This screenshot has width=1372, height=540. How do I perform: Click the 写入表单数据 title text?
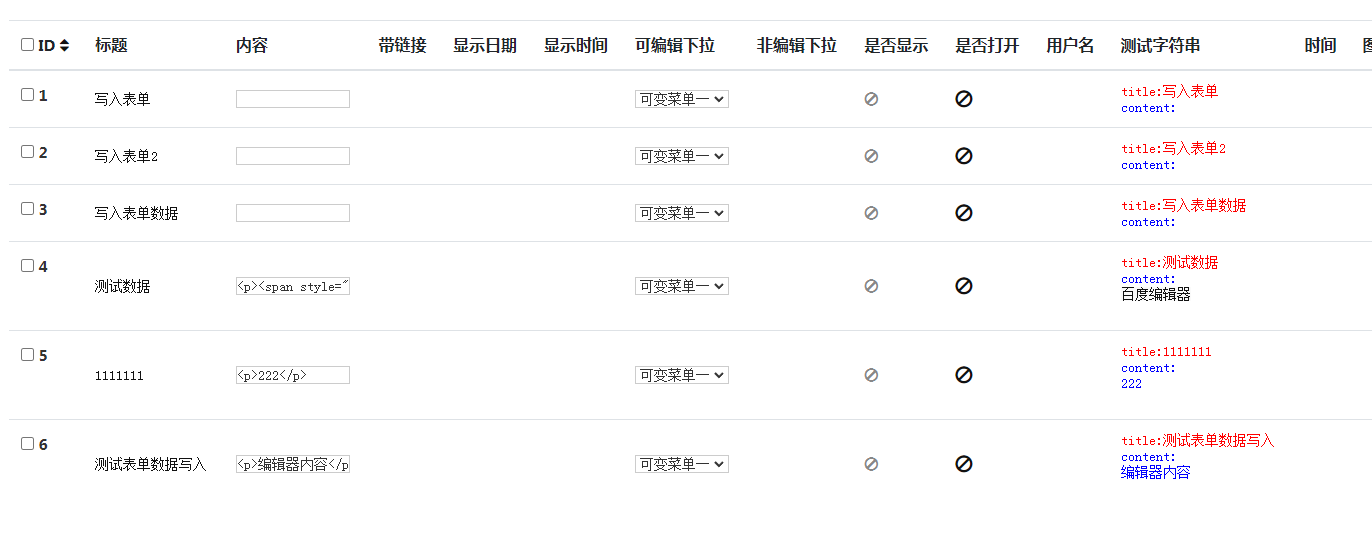point(137,213)
